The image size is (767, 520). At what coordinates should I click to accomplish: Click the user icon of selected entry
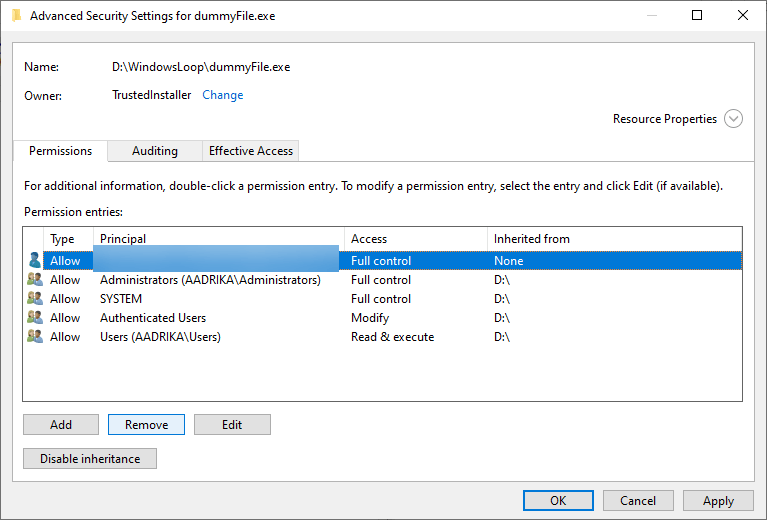coord(35,261)
